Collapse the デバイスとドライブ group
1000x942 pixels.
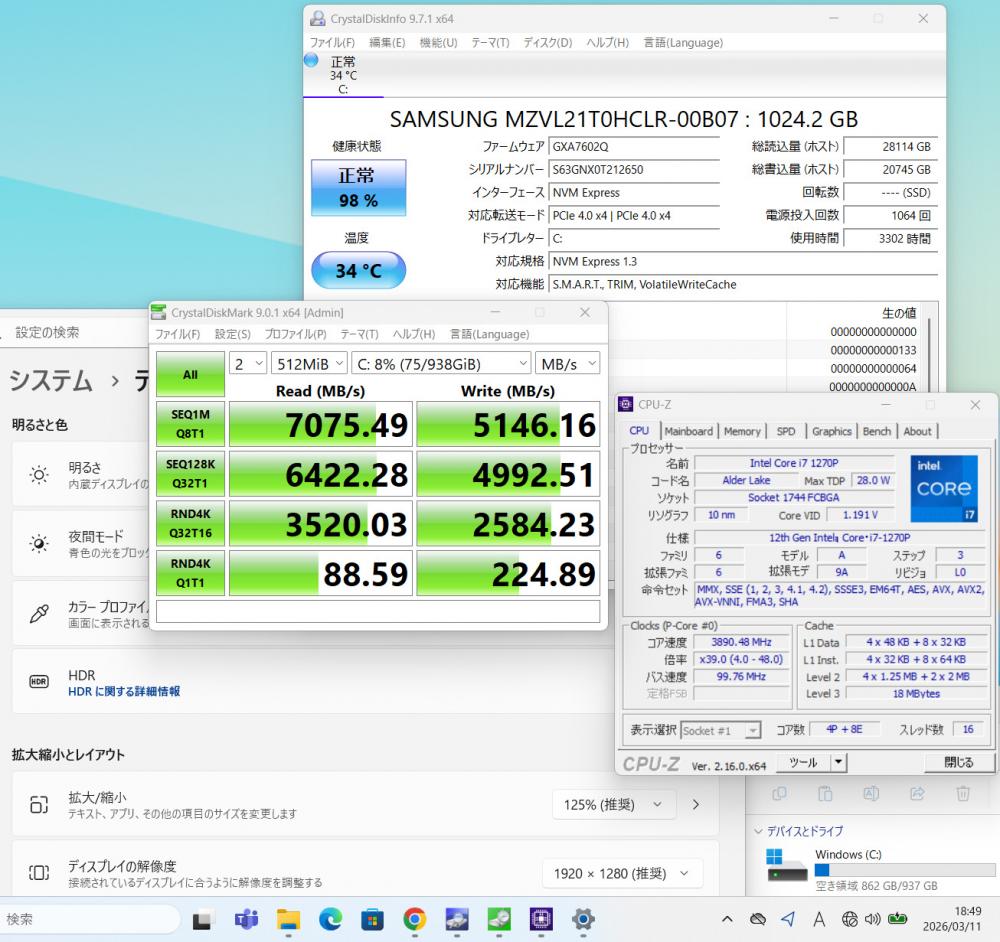pyautogui.click(x=757, y=831)
